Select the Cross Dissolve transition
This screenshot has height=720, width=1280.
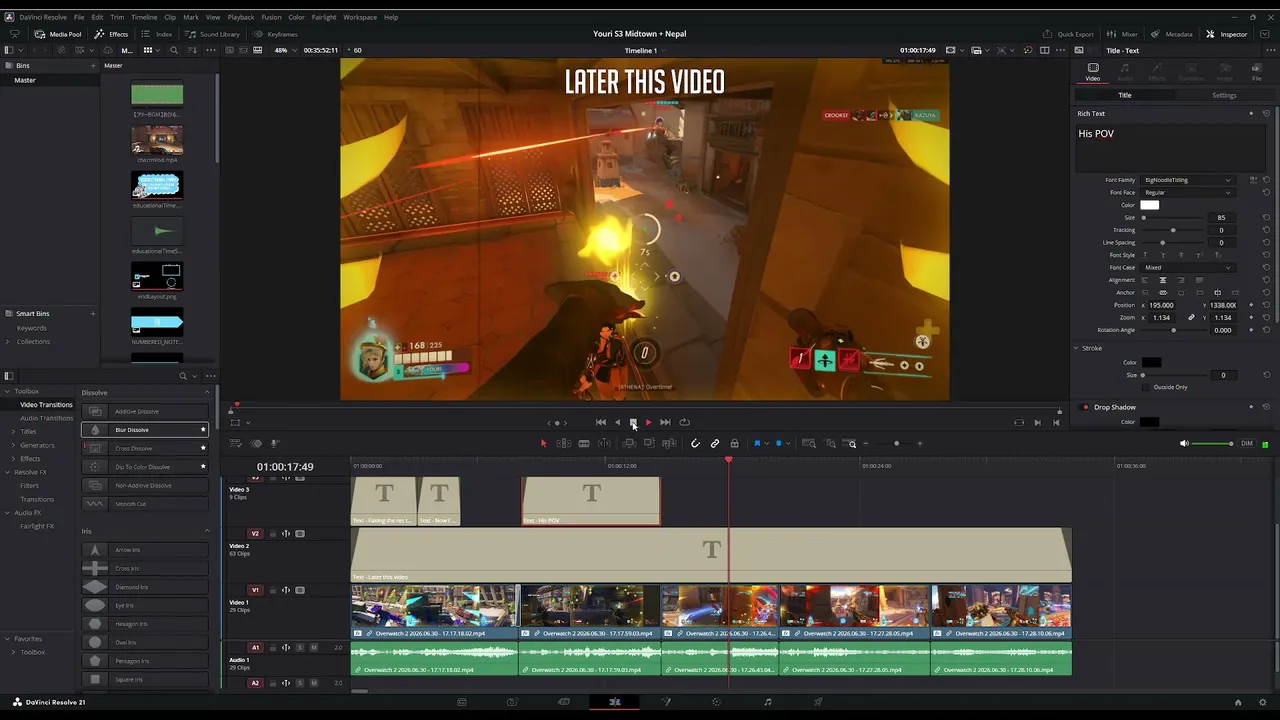(145, 448)
